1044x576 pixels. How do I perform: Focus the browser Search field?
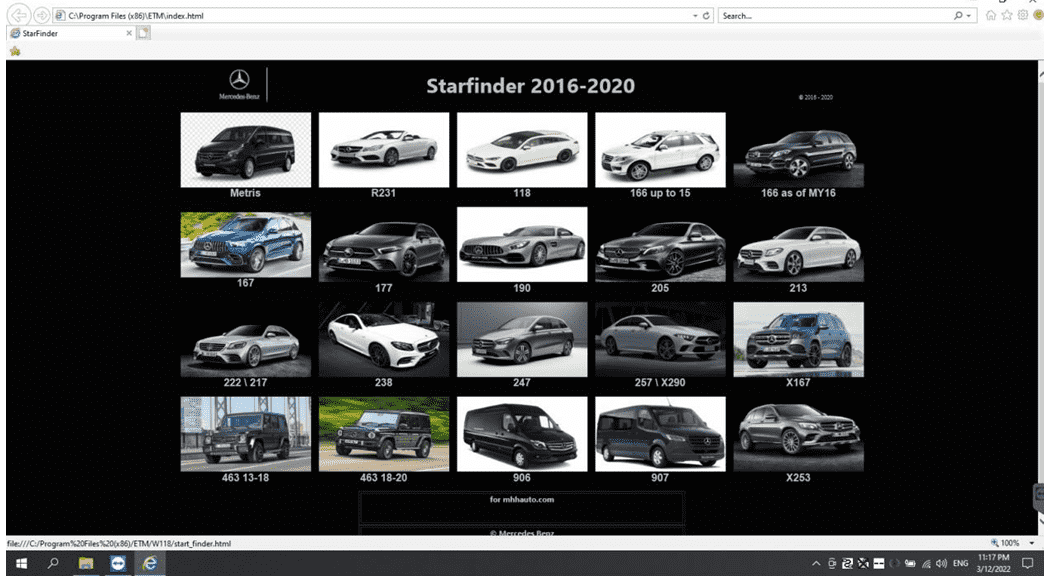[835, 15]
